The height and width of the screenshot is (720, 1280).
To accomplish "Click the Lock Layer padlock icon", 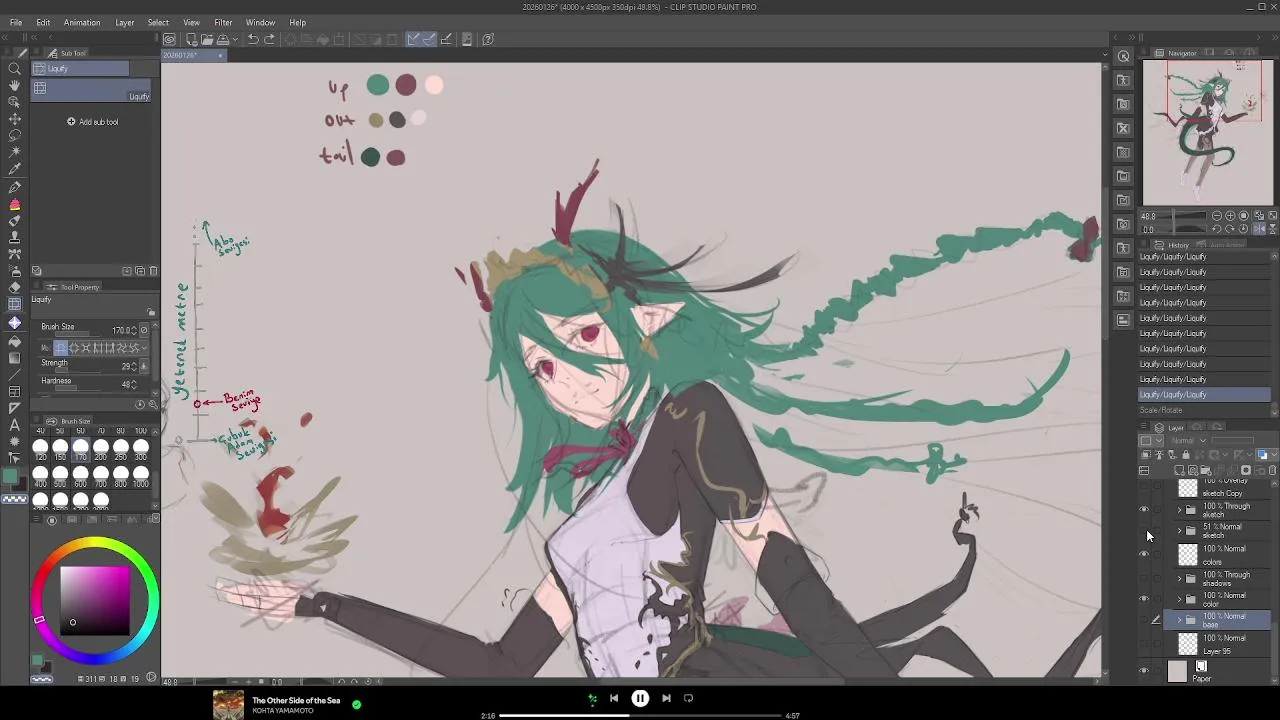I will (1186, 455).
